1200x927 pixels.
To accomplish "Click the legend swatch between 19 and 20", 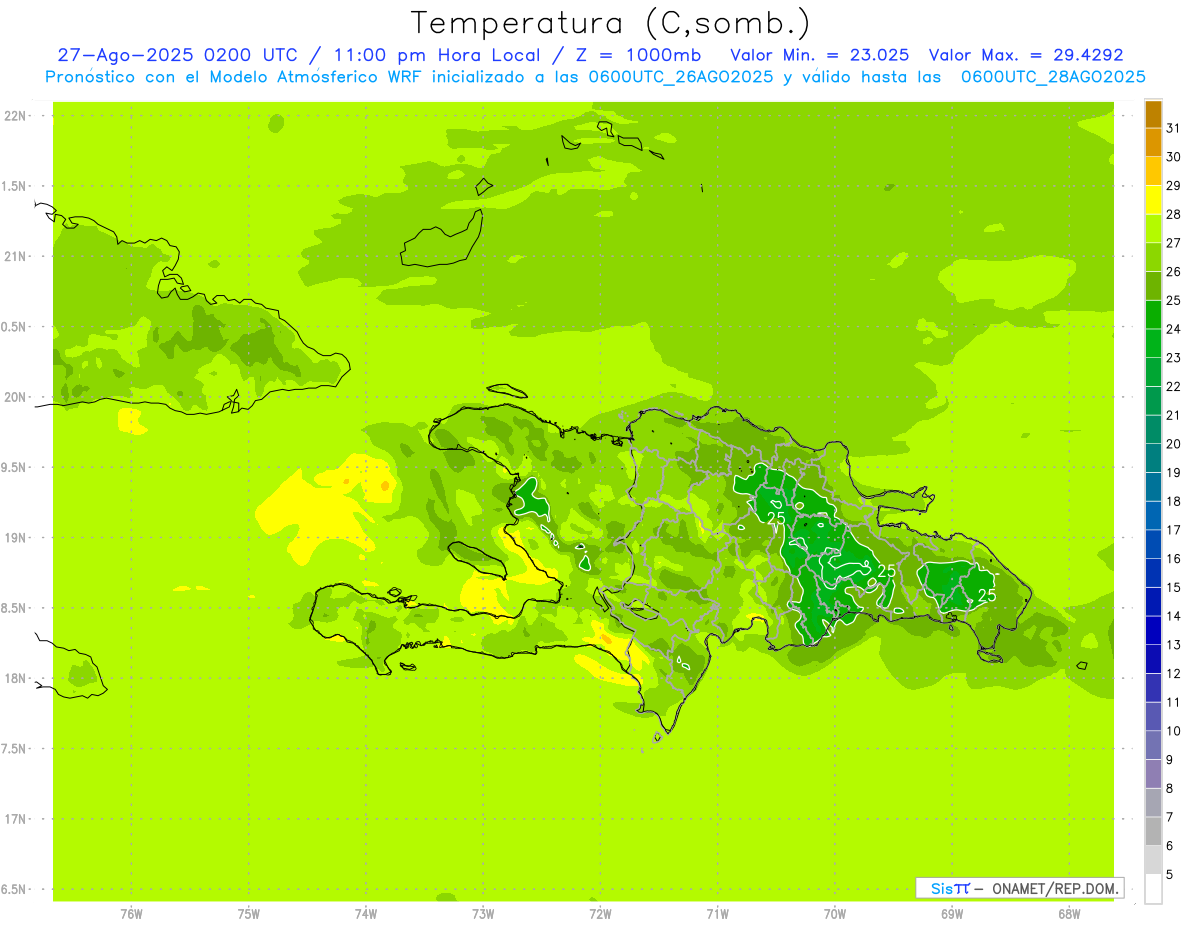I will click(x=1153, y=458).
